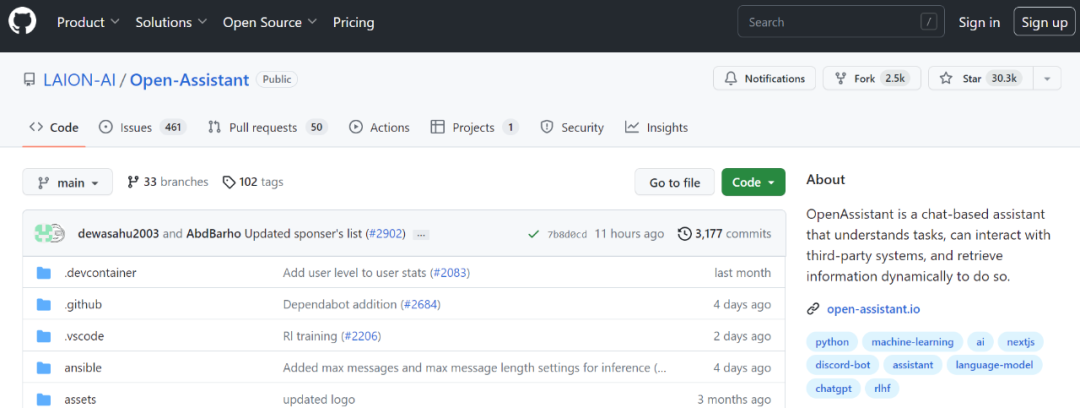The width and height of the screenshot is (1080, 408).
Task: Expand the Product menu in header
Action: click(88, 22)
